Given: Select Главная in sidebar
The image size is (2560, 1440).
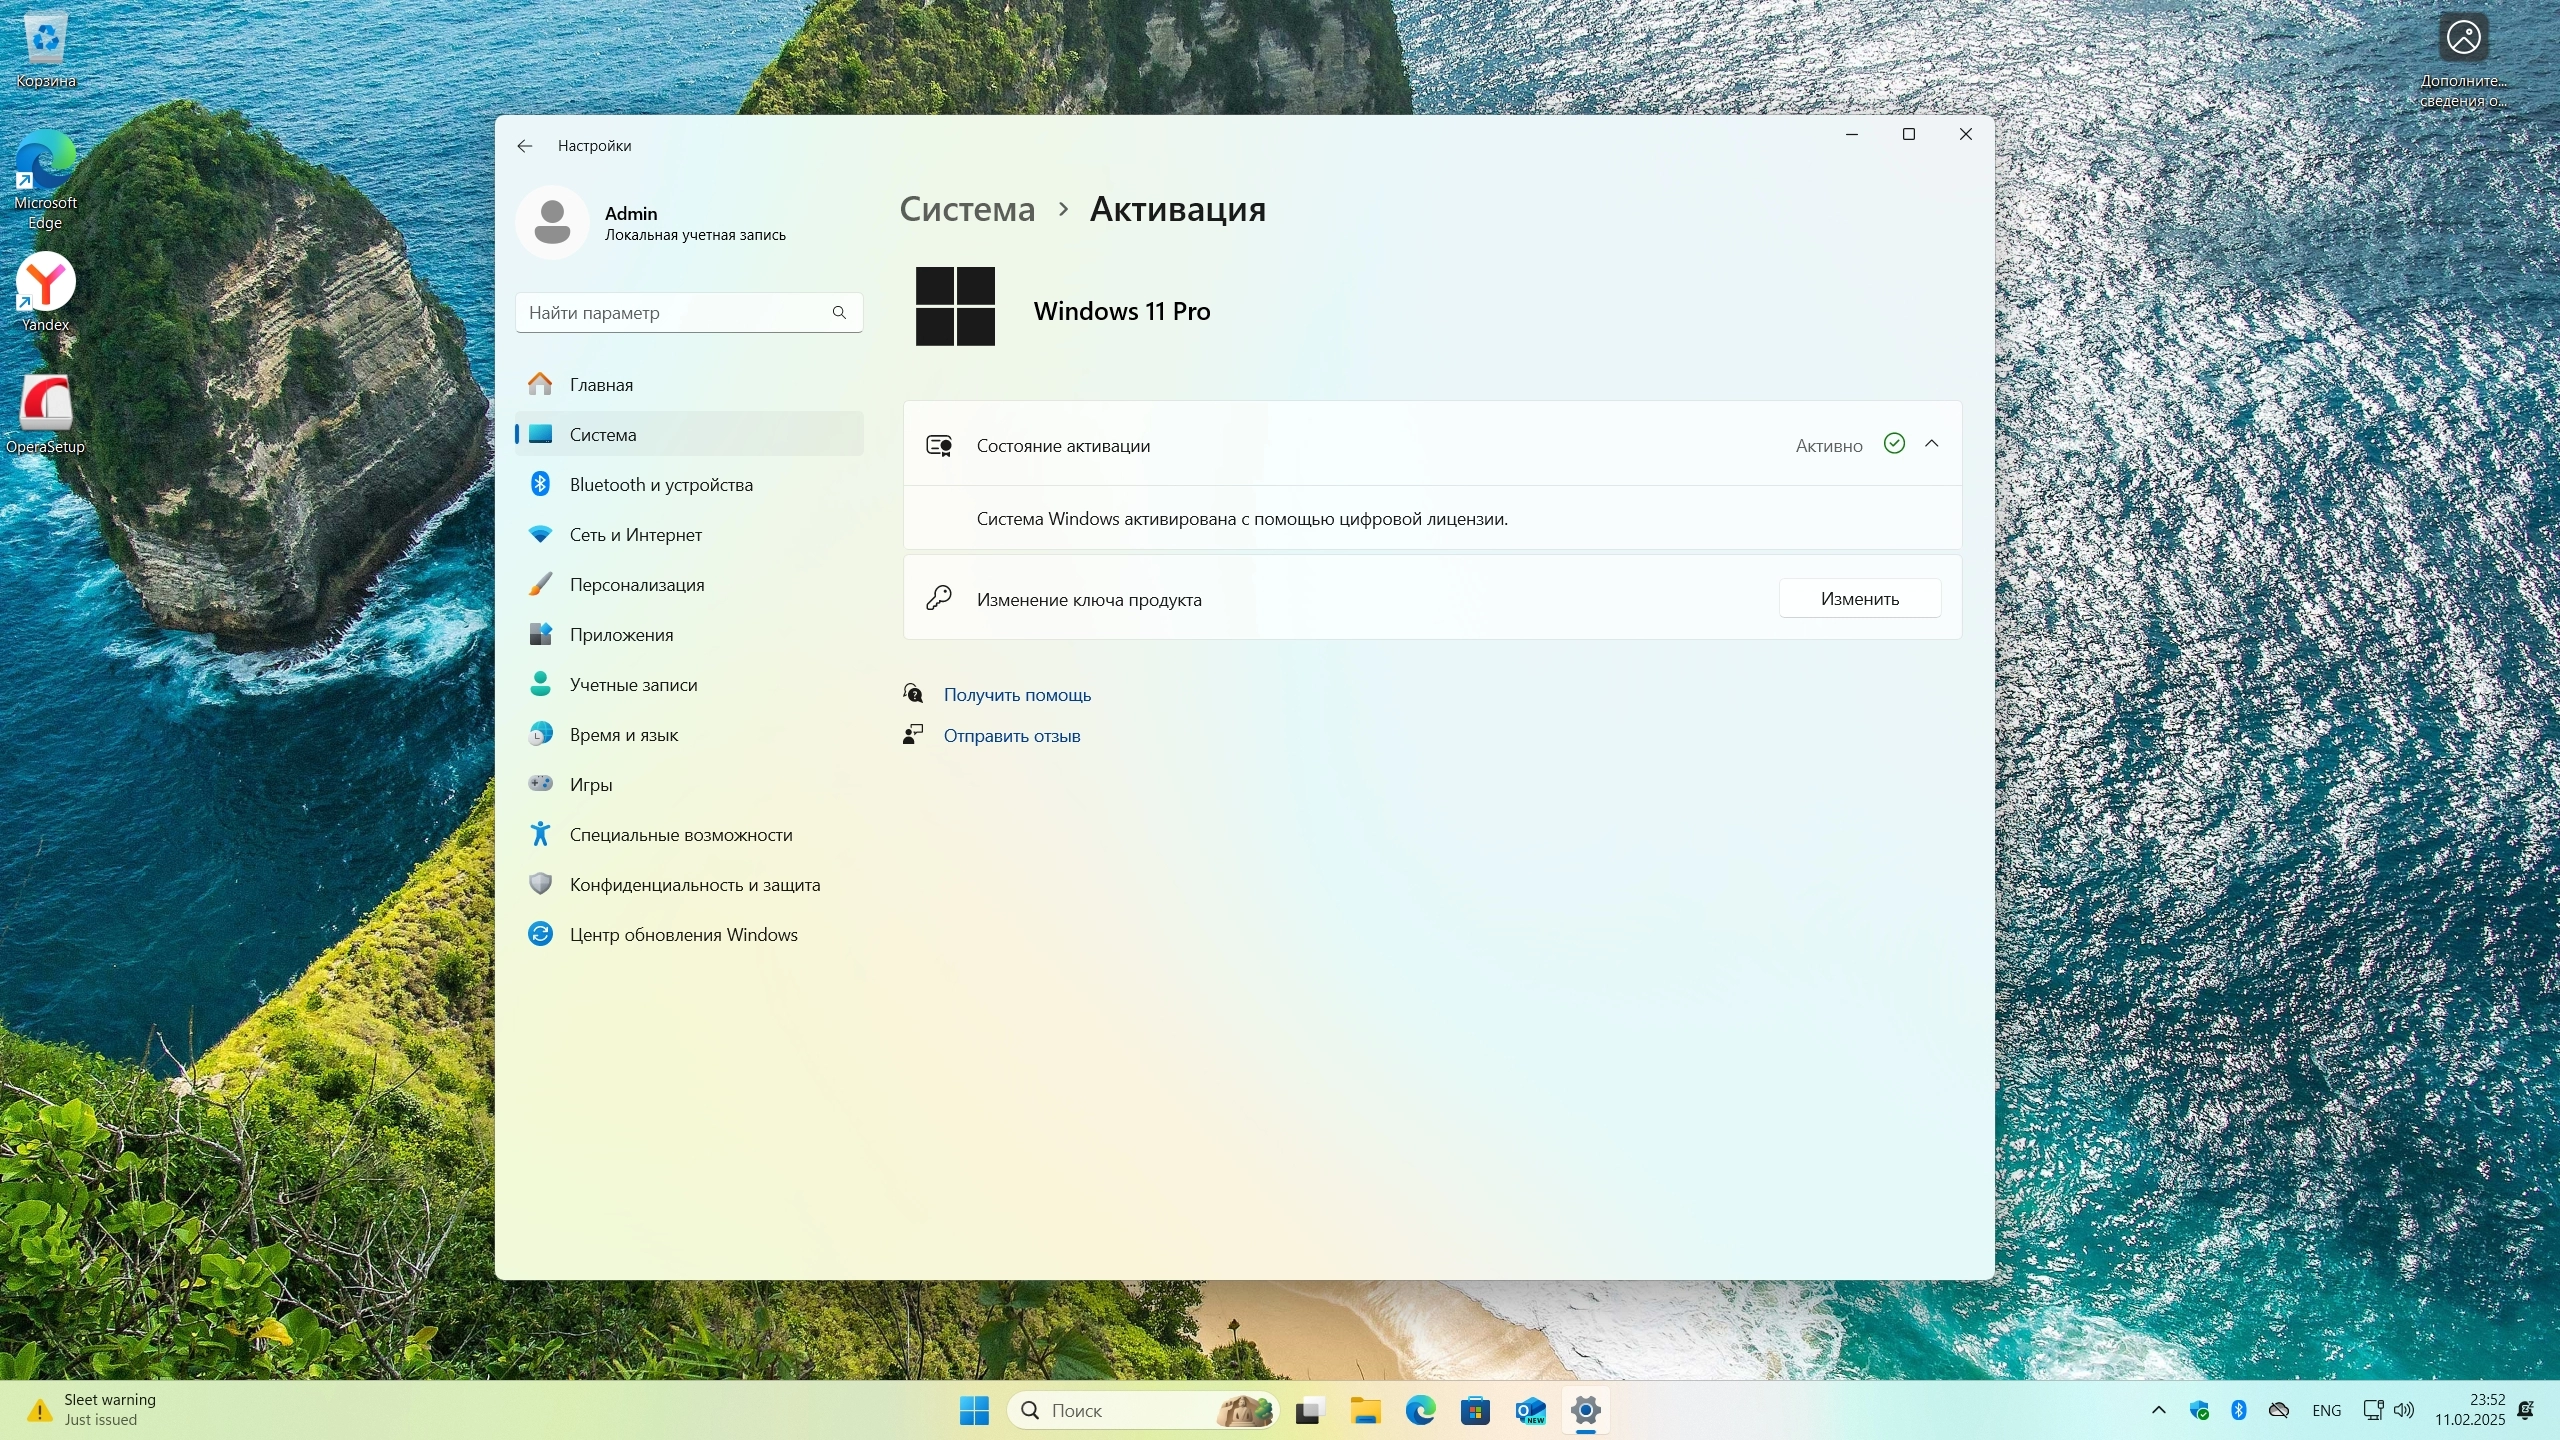Looking at the screenshot, I should click(600, 385).
